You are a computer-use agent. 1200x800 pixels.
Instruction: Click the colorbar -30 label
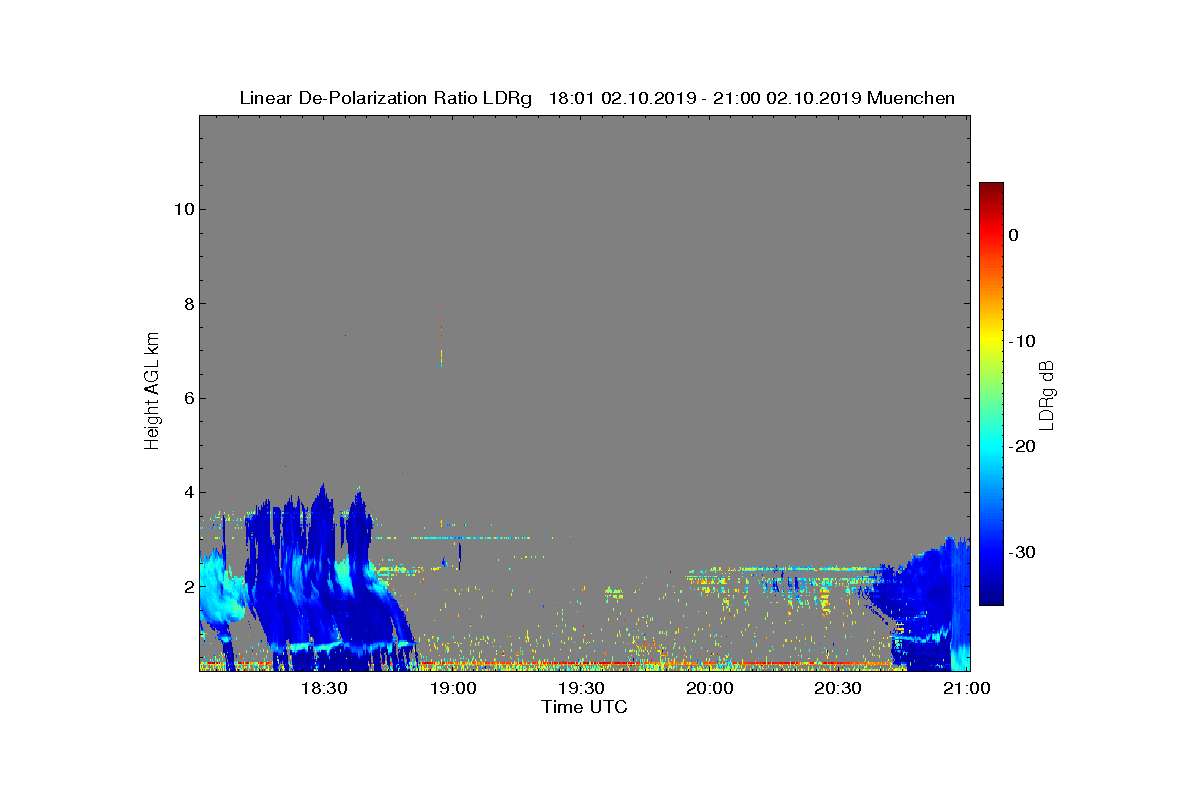(1022, 553)
